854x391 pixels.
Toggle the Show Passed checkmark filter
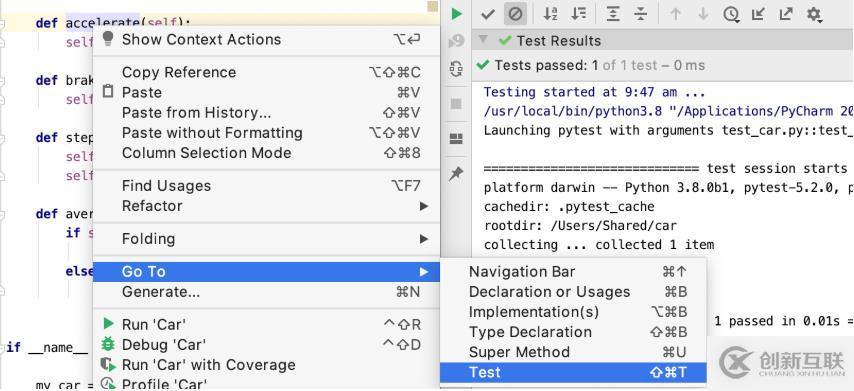(x=487, y=14)
